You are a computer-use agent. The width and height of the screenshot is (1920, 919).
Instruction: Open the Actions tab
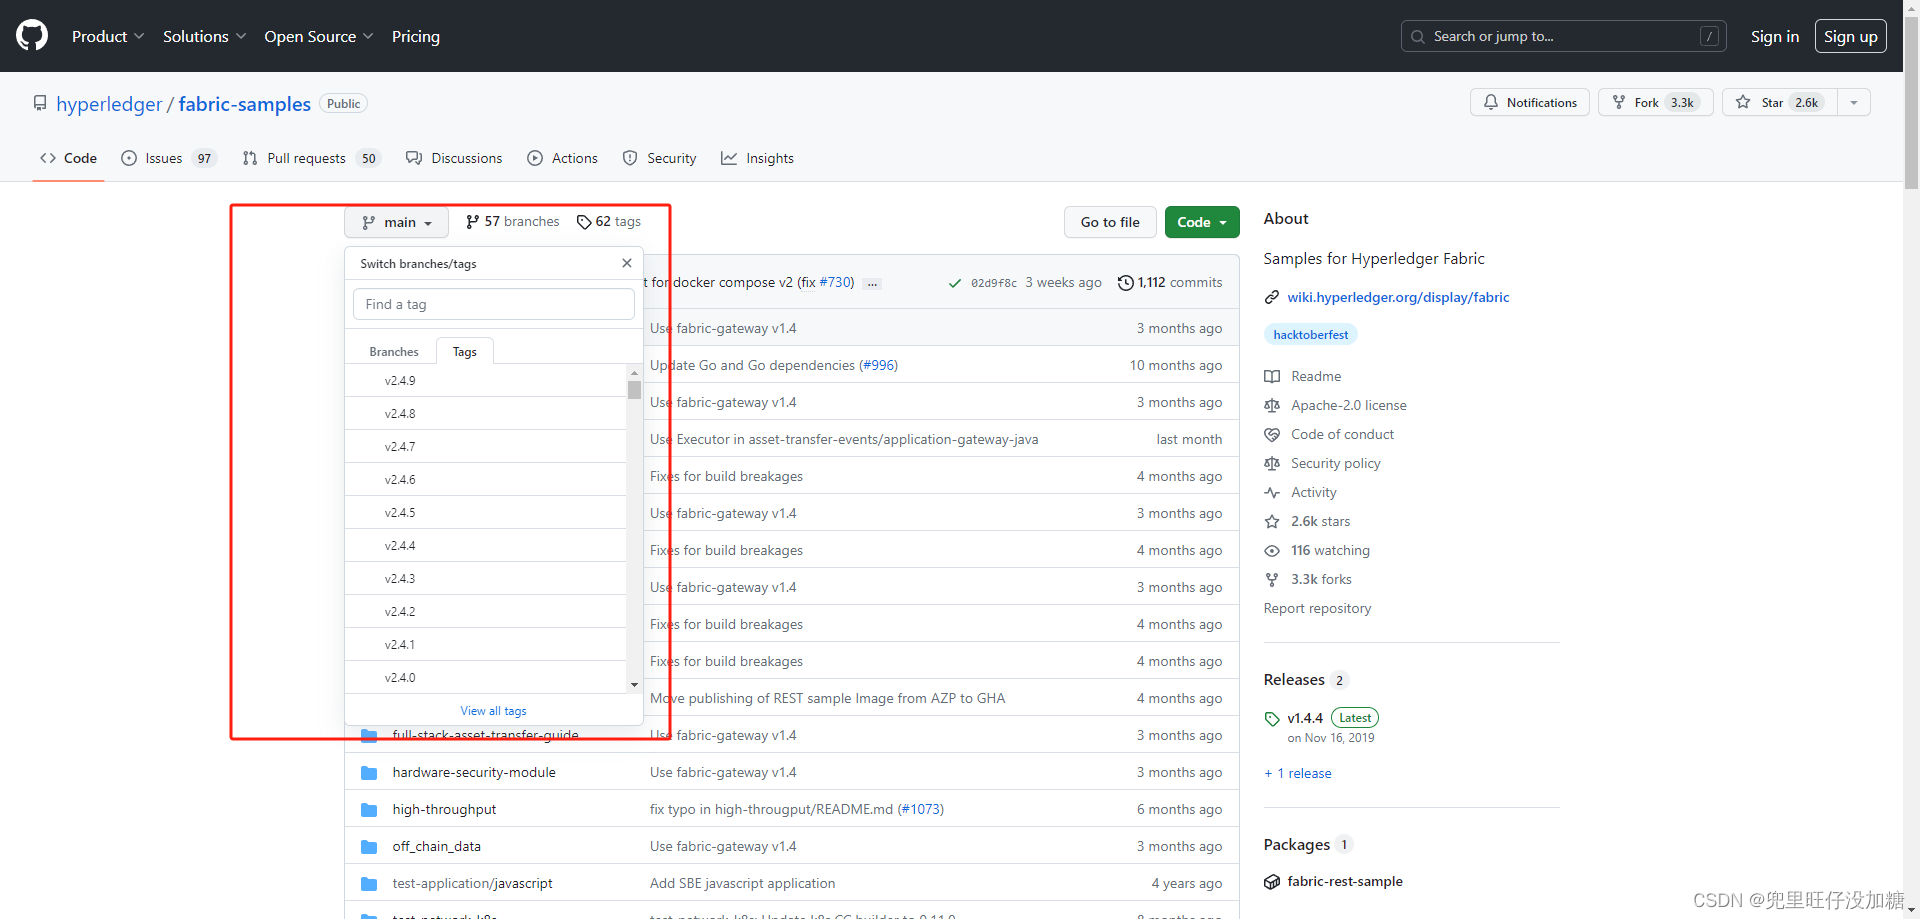[562, 158]
